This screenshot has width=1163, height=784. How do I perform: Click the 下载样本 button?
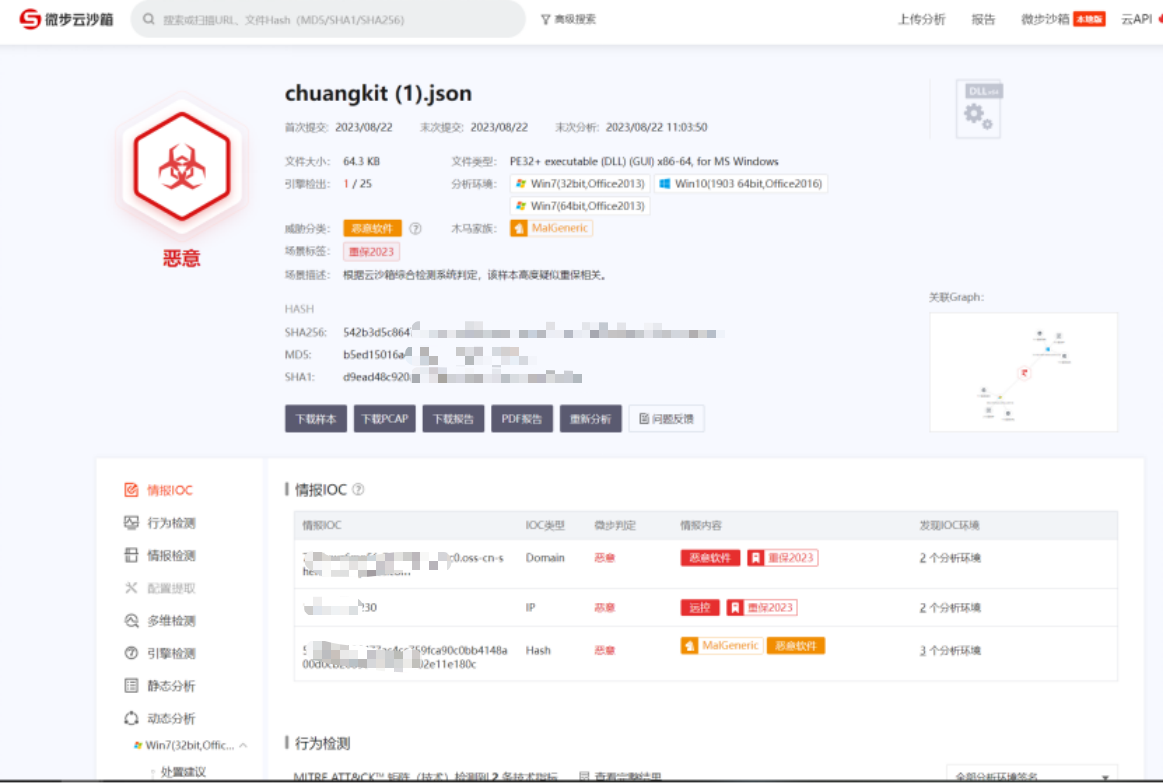click(315, 419)
